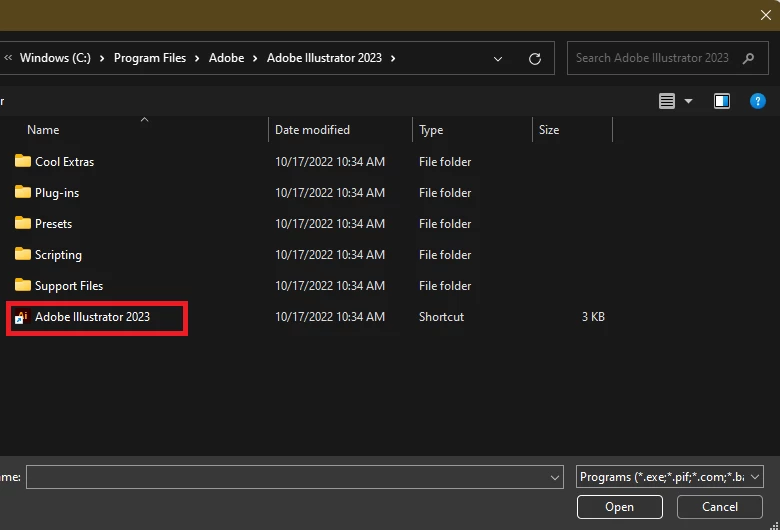Image resolution: width=780 pixels, height=530 pixels.
Task: Click the Cancel button
Action: (719, 507)
